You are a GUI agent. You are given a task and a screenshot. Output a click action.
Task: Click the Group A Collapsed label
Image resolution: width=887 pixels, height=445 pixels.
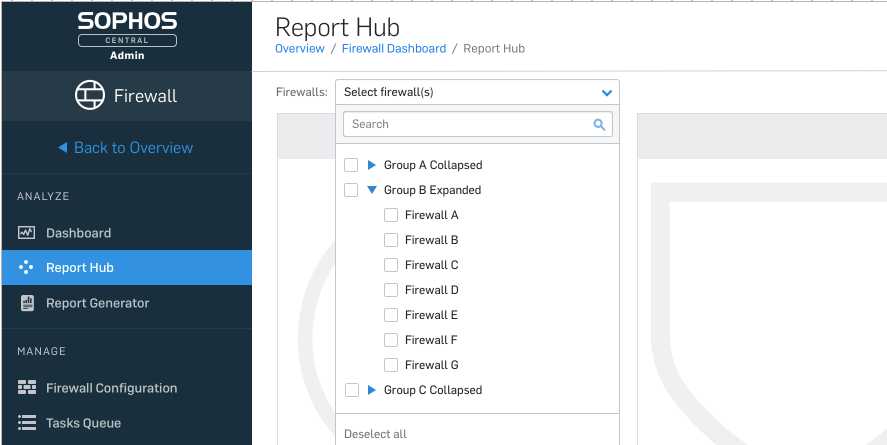coord(433,165)
